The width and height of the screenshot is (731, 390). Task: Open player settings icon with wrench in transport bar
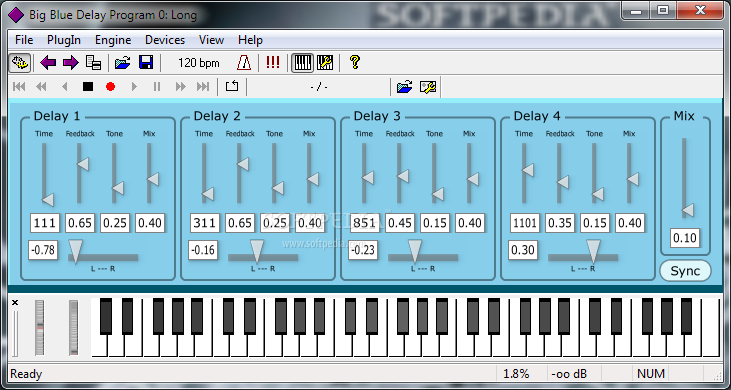pyautogui.click(x=428, y=87)
